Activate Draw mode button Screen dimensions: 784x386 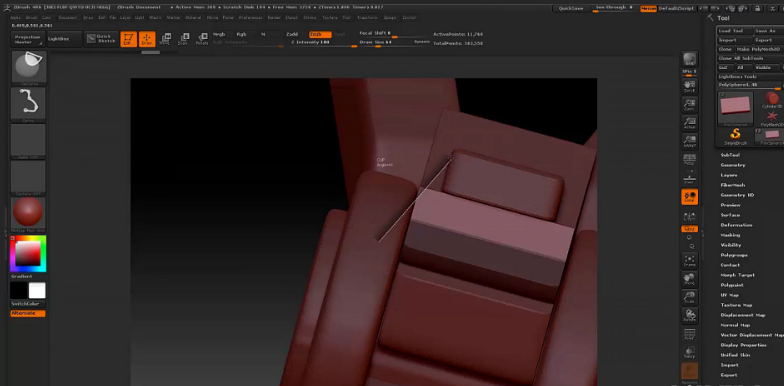tap(147, 39)
